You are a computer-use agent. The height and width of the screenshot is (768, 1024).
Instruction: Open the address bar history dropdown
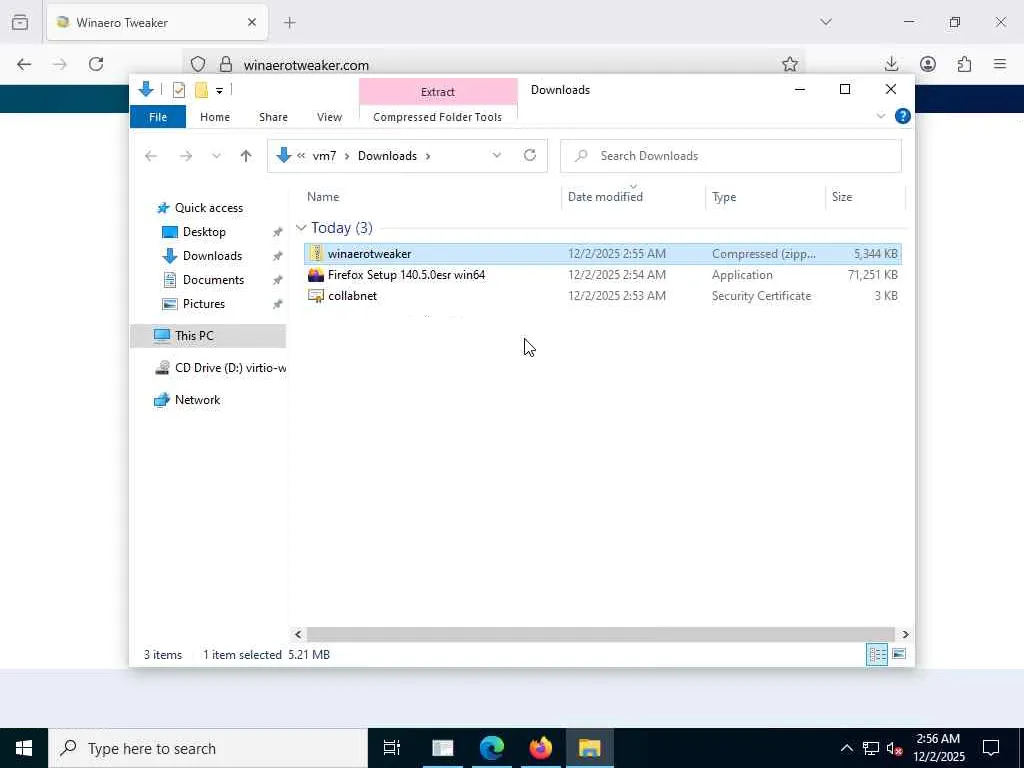tap(497, 155)
